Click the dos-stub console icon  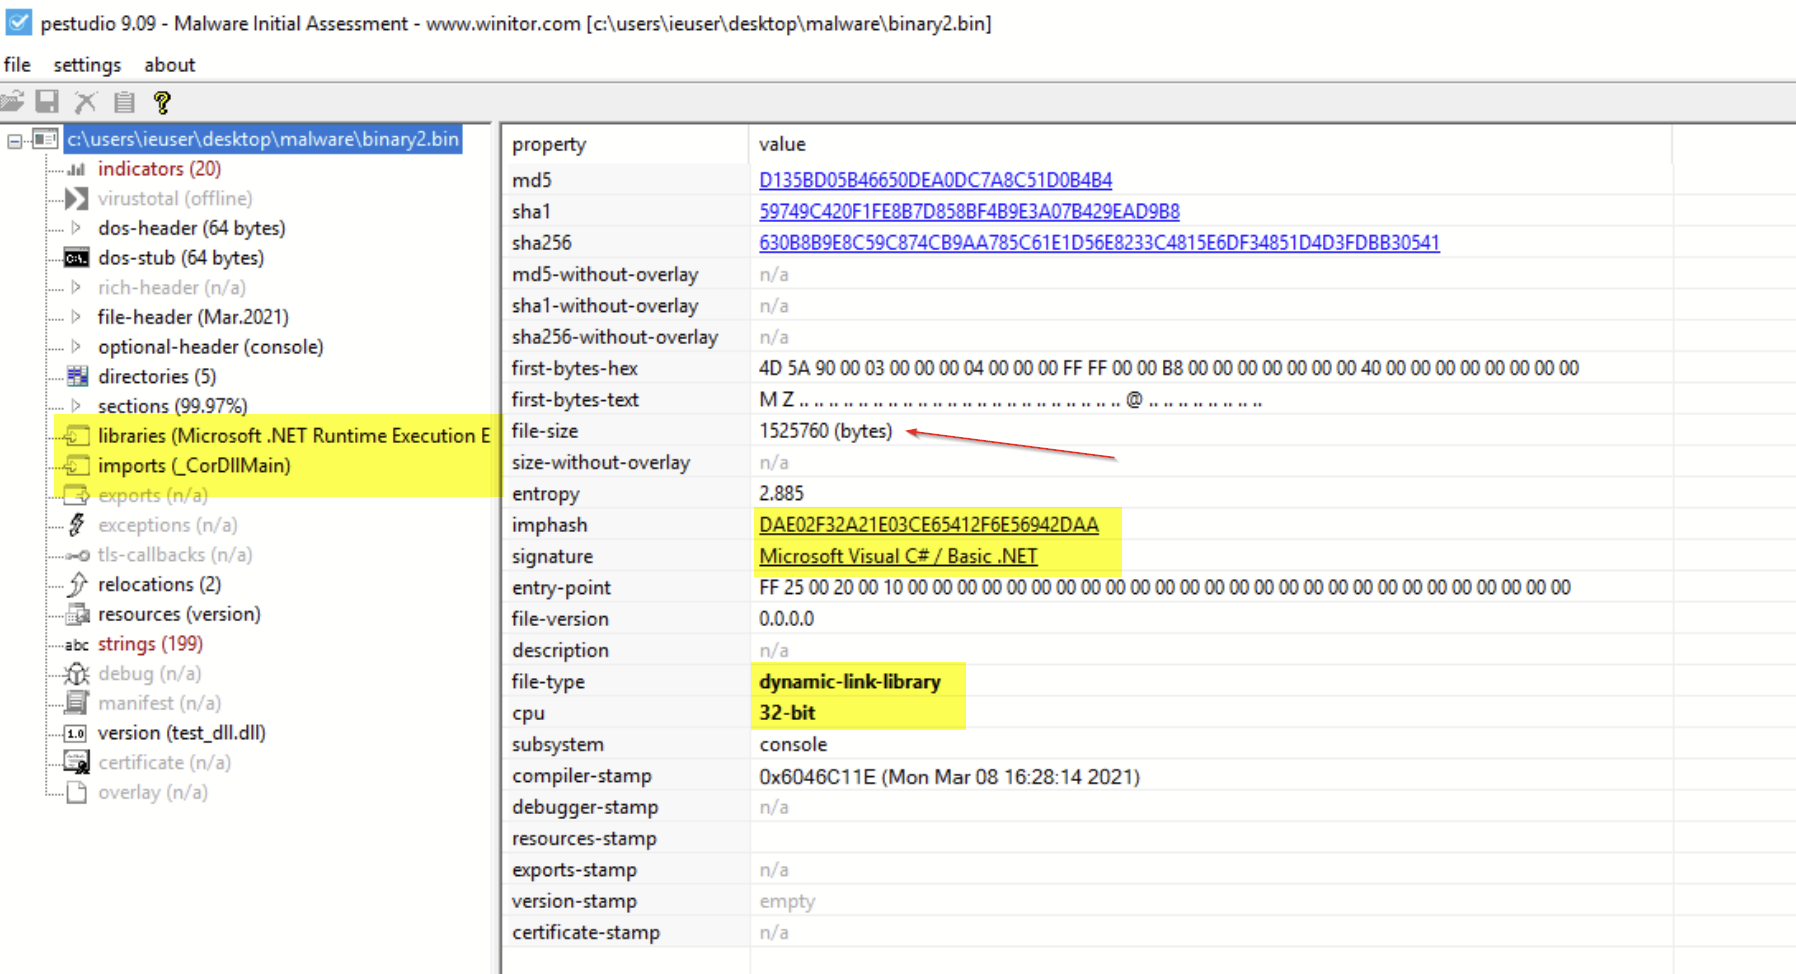coord(77,258)
